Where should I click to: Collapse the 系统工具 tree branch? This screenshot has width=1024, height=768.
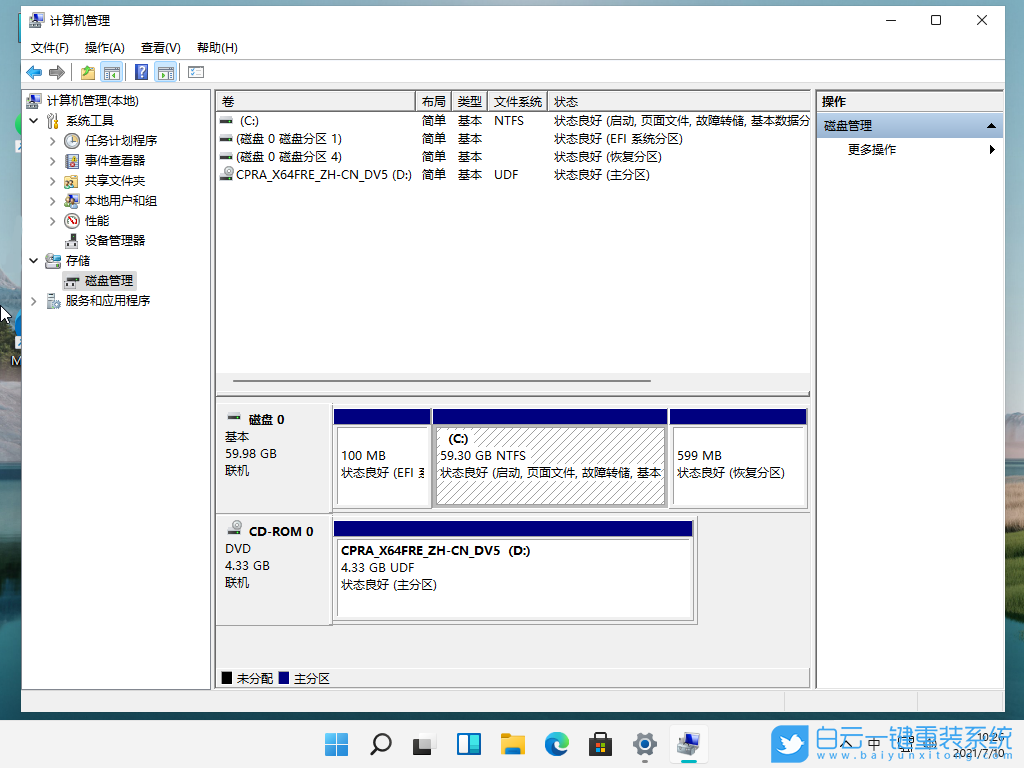[x=33, y=120]
